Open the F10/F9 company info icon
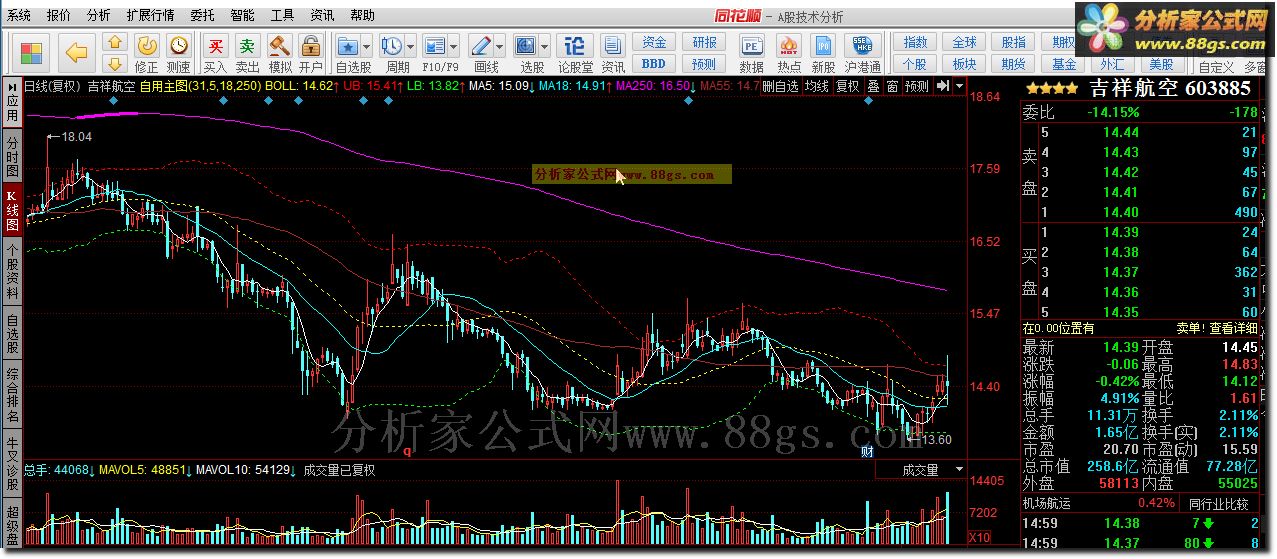This screenshot has height=559, width=1277. (x=435, y=47)
